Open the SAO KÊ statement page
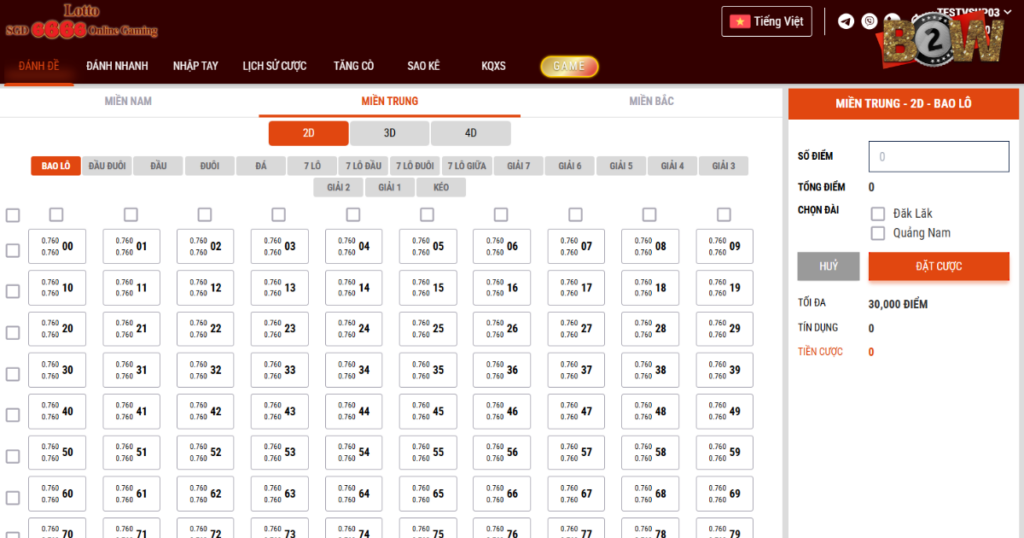Screen dimensions: 1024x538 tap(423, 66)
